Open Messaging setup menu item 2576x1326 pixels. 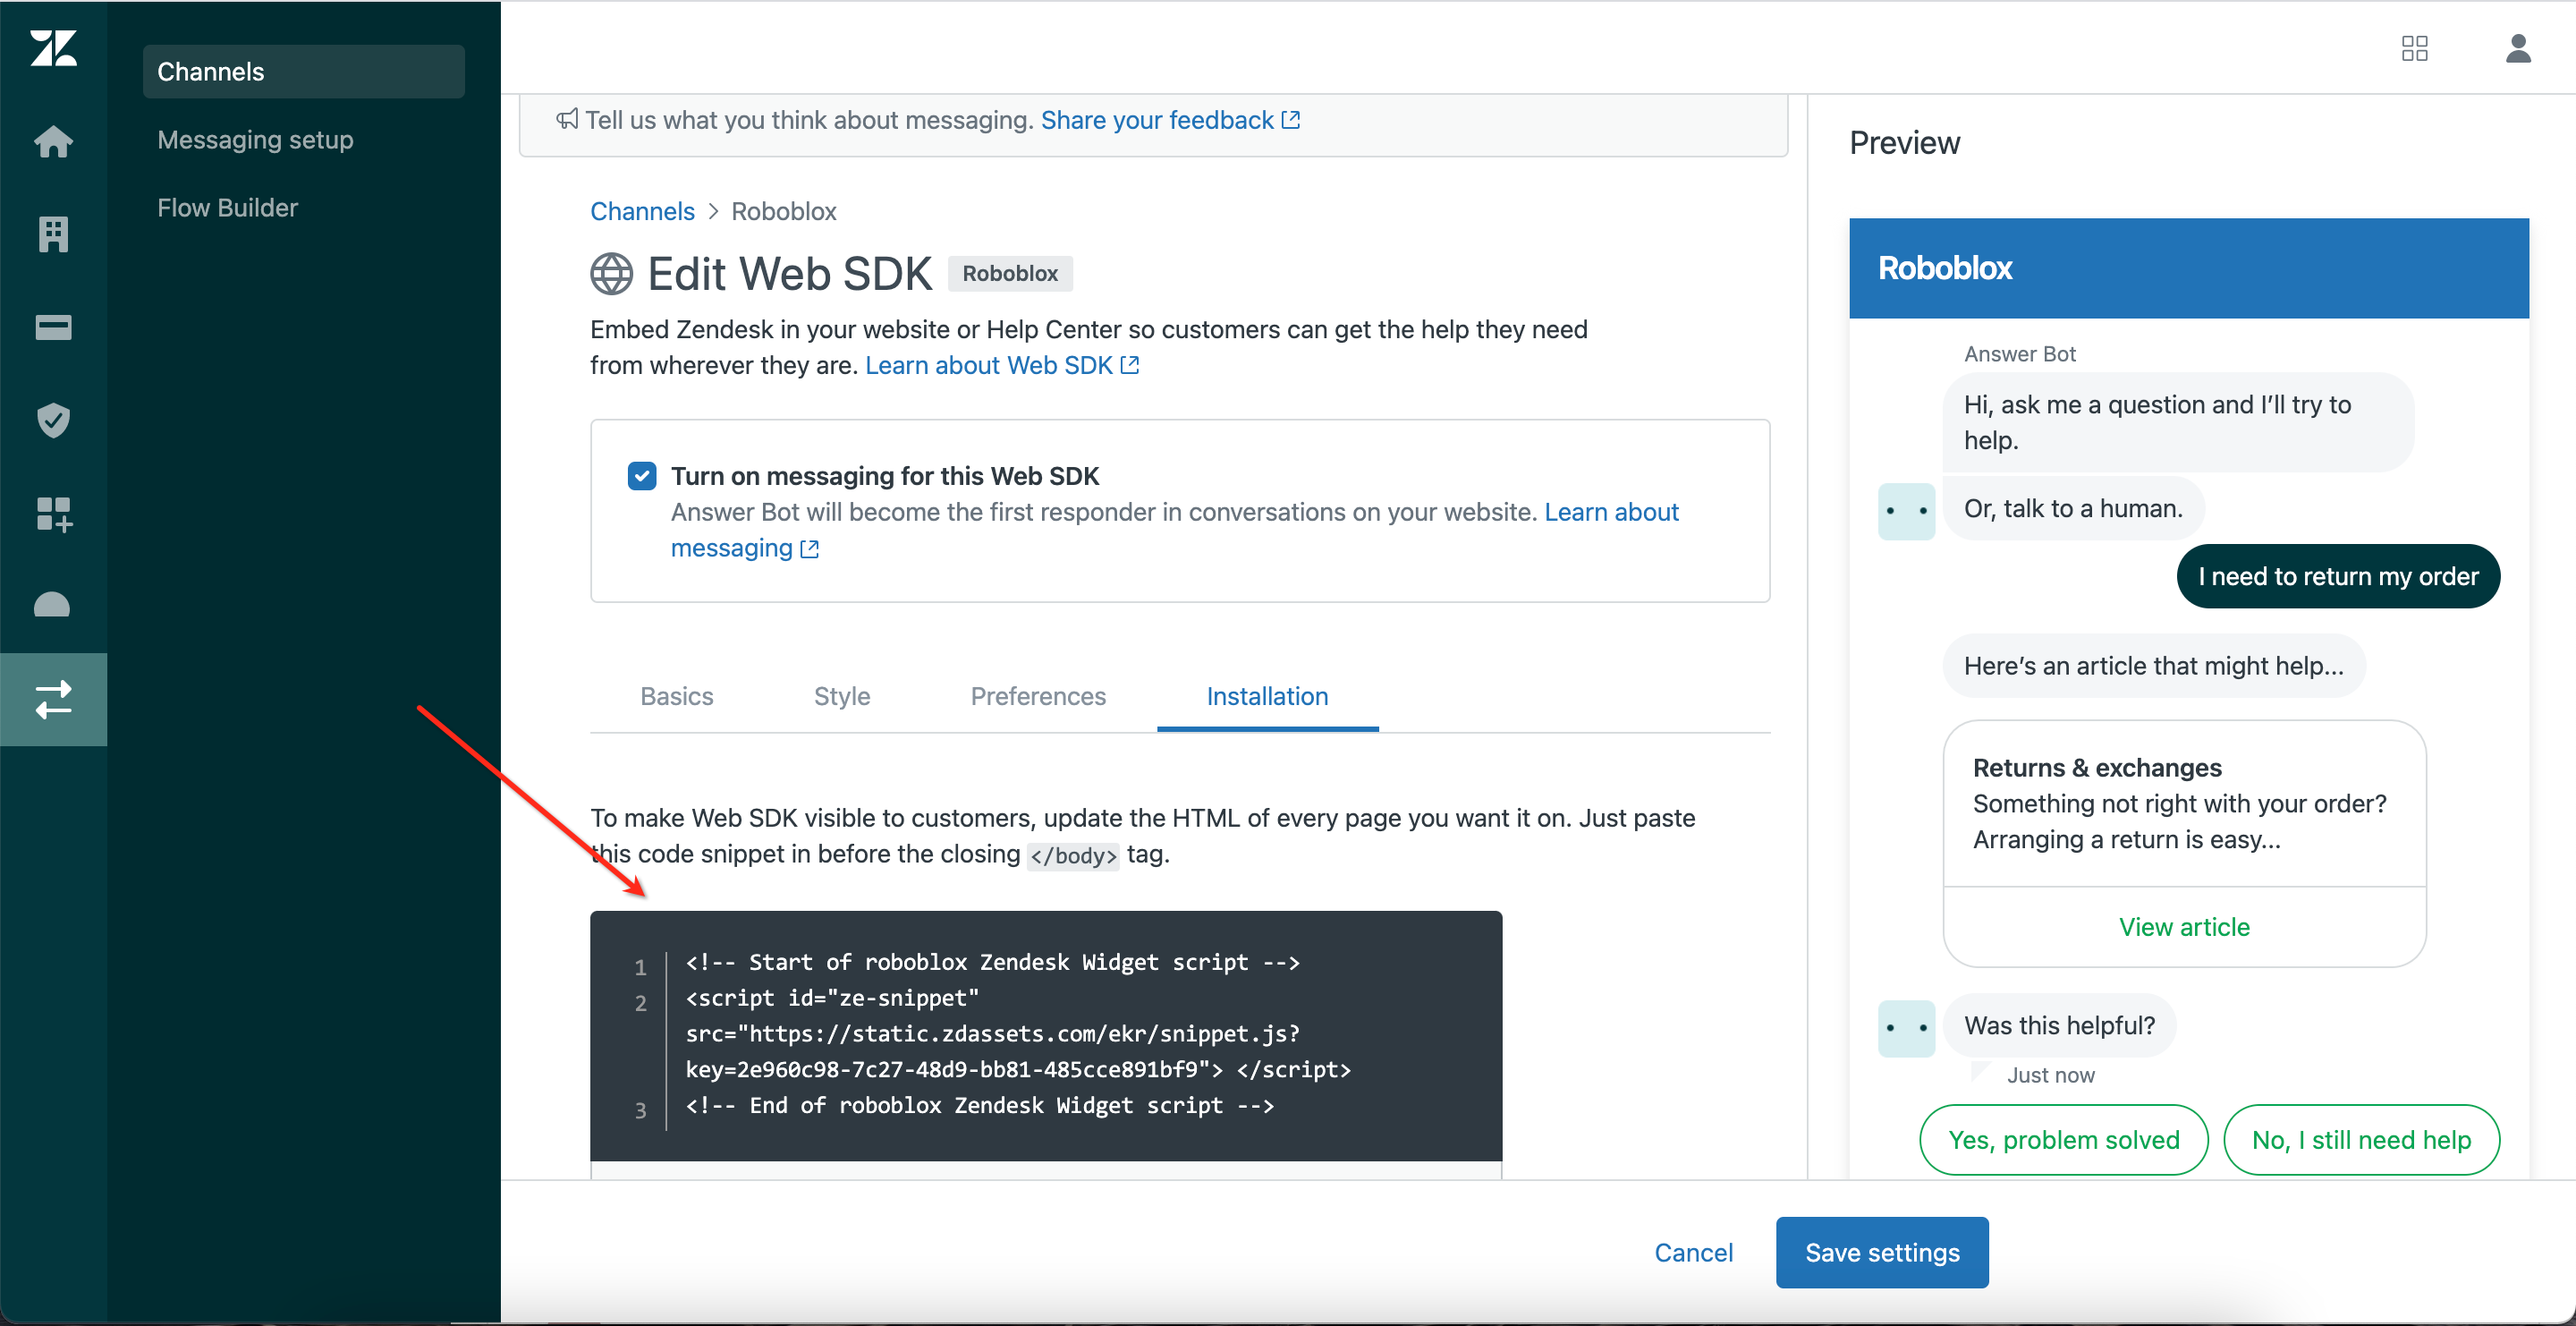click(x=255, y=140)
